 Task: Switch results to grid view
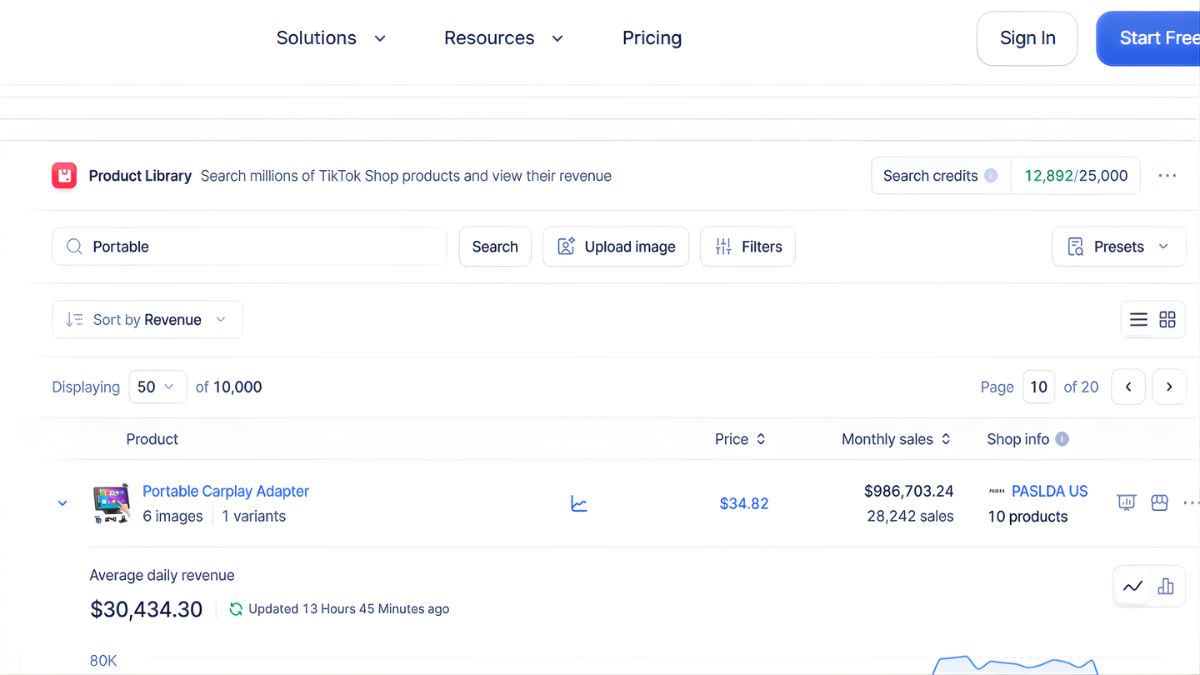click(1167, 319)
